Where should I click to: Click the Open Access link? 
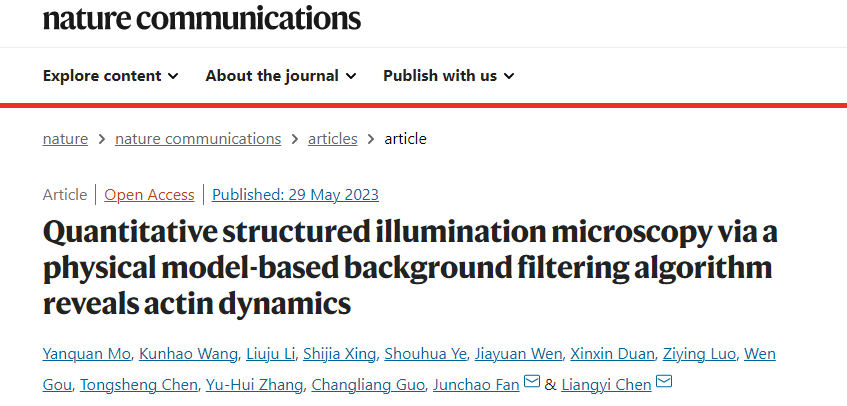tap(149, 194)
